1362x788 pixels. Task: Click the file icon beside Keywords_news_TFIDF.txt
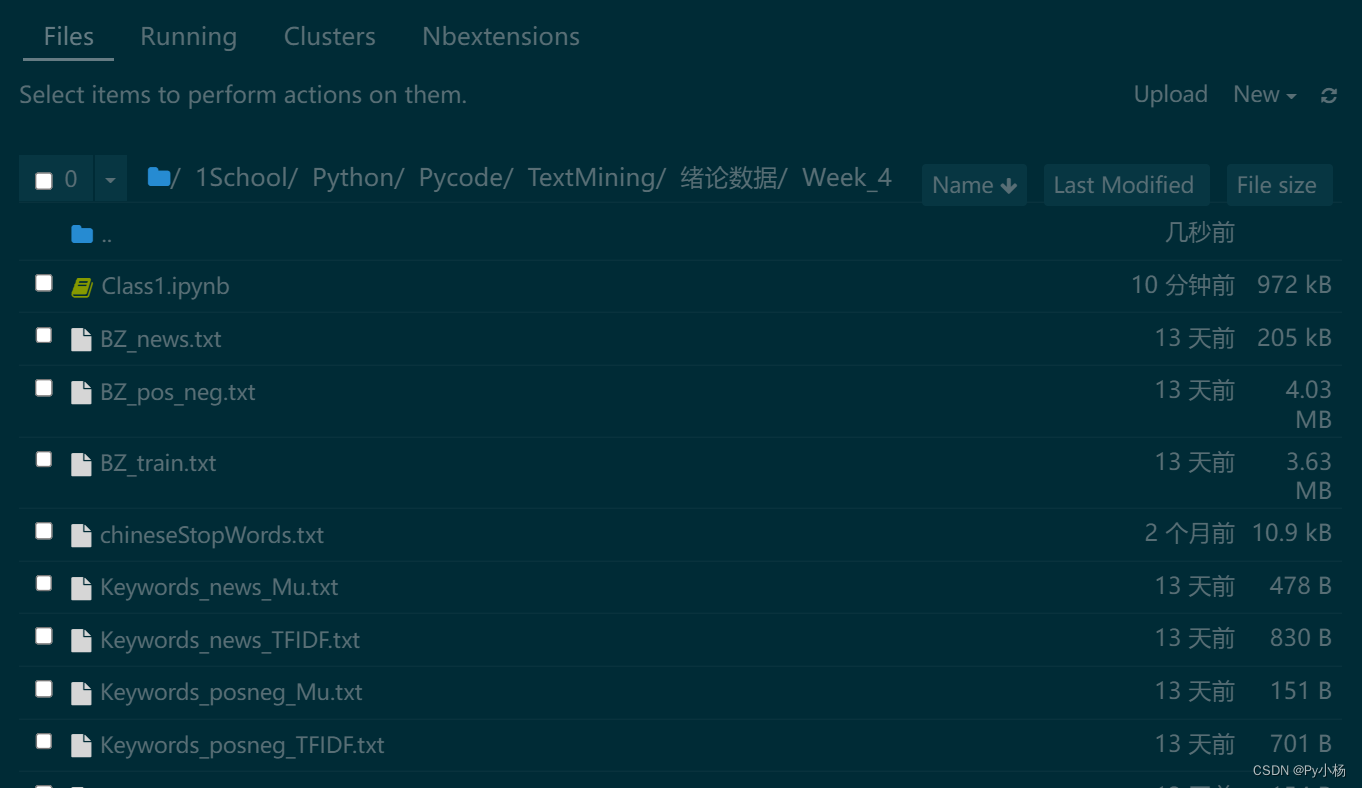[81, 640]
